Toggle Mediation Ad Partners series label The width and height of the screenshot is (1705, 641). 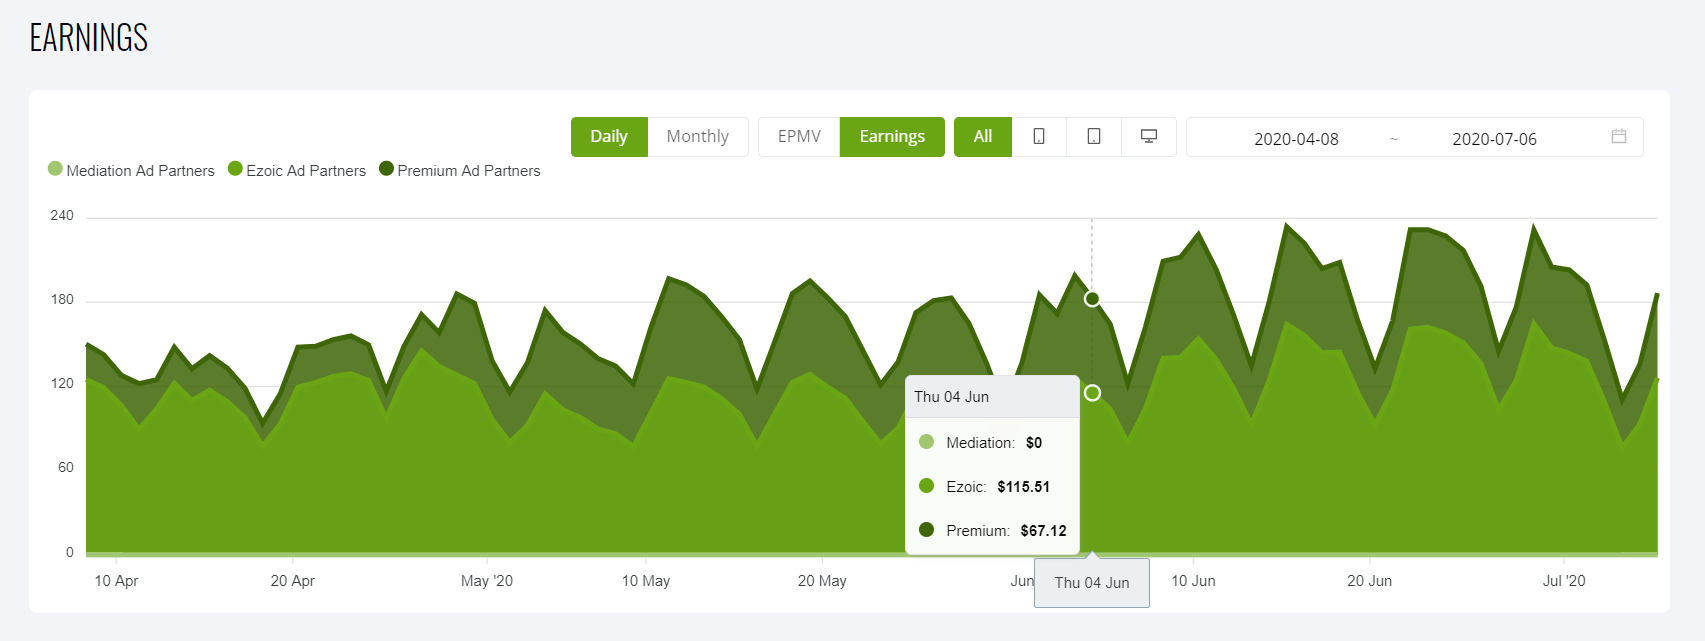pyautogui.click(x=140, y=171)
